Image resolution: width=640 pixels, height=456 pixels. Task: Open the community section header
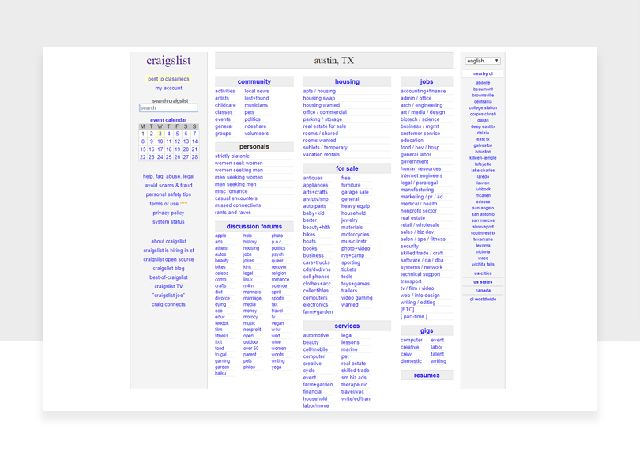[x=254, y=82]
